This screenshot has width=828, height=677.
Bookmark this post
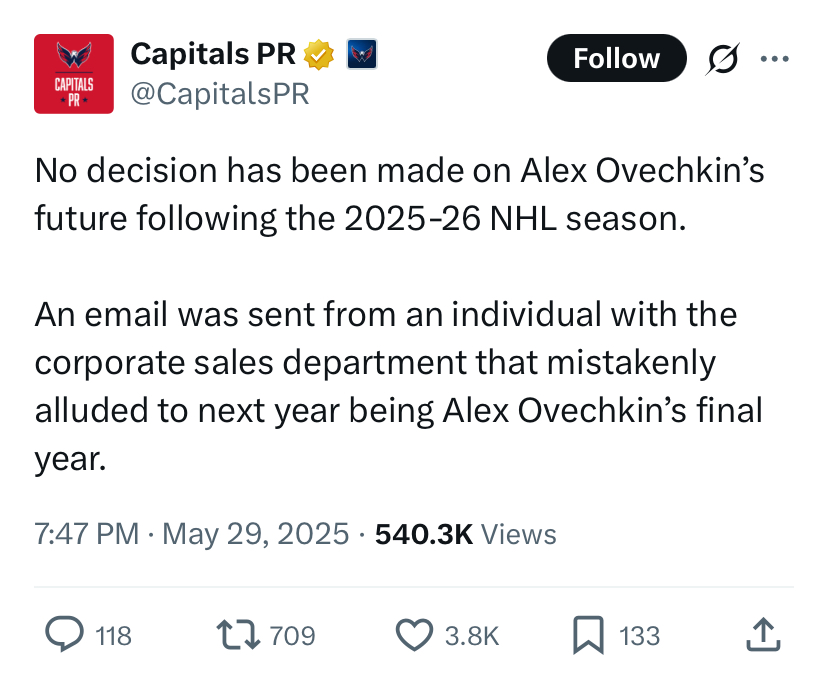(589, 635)
